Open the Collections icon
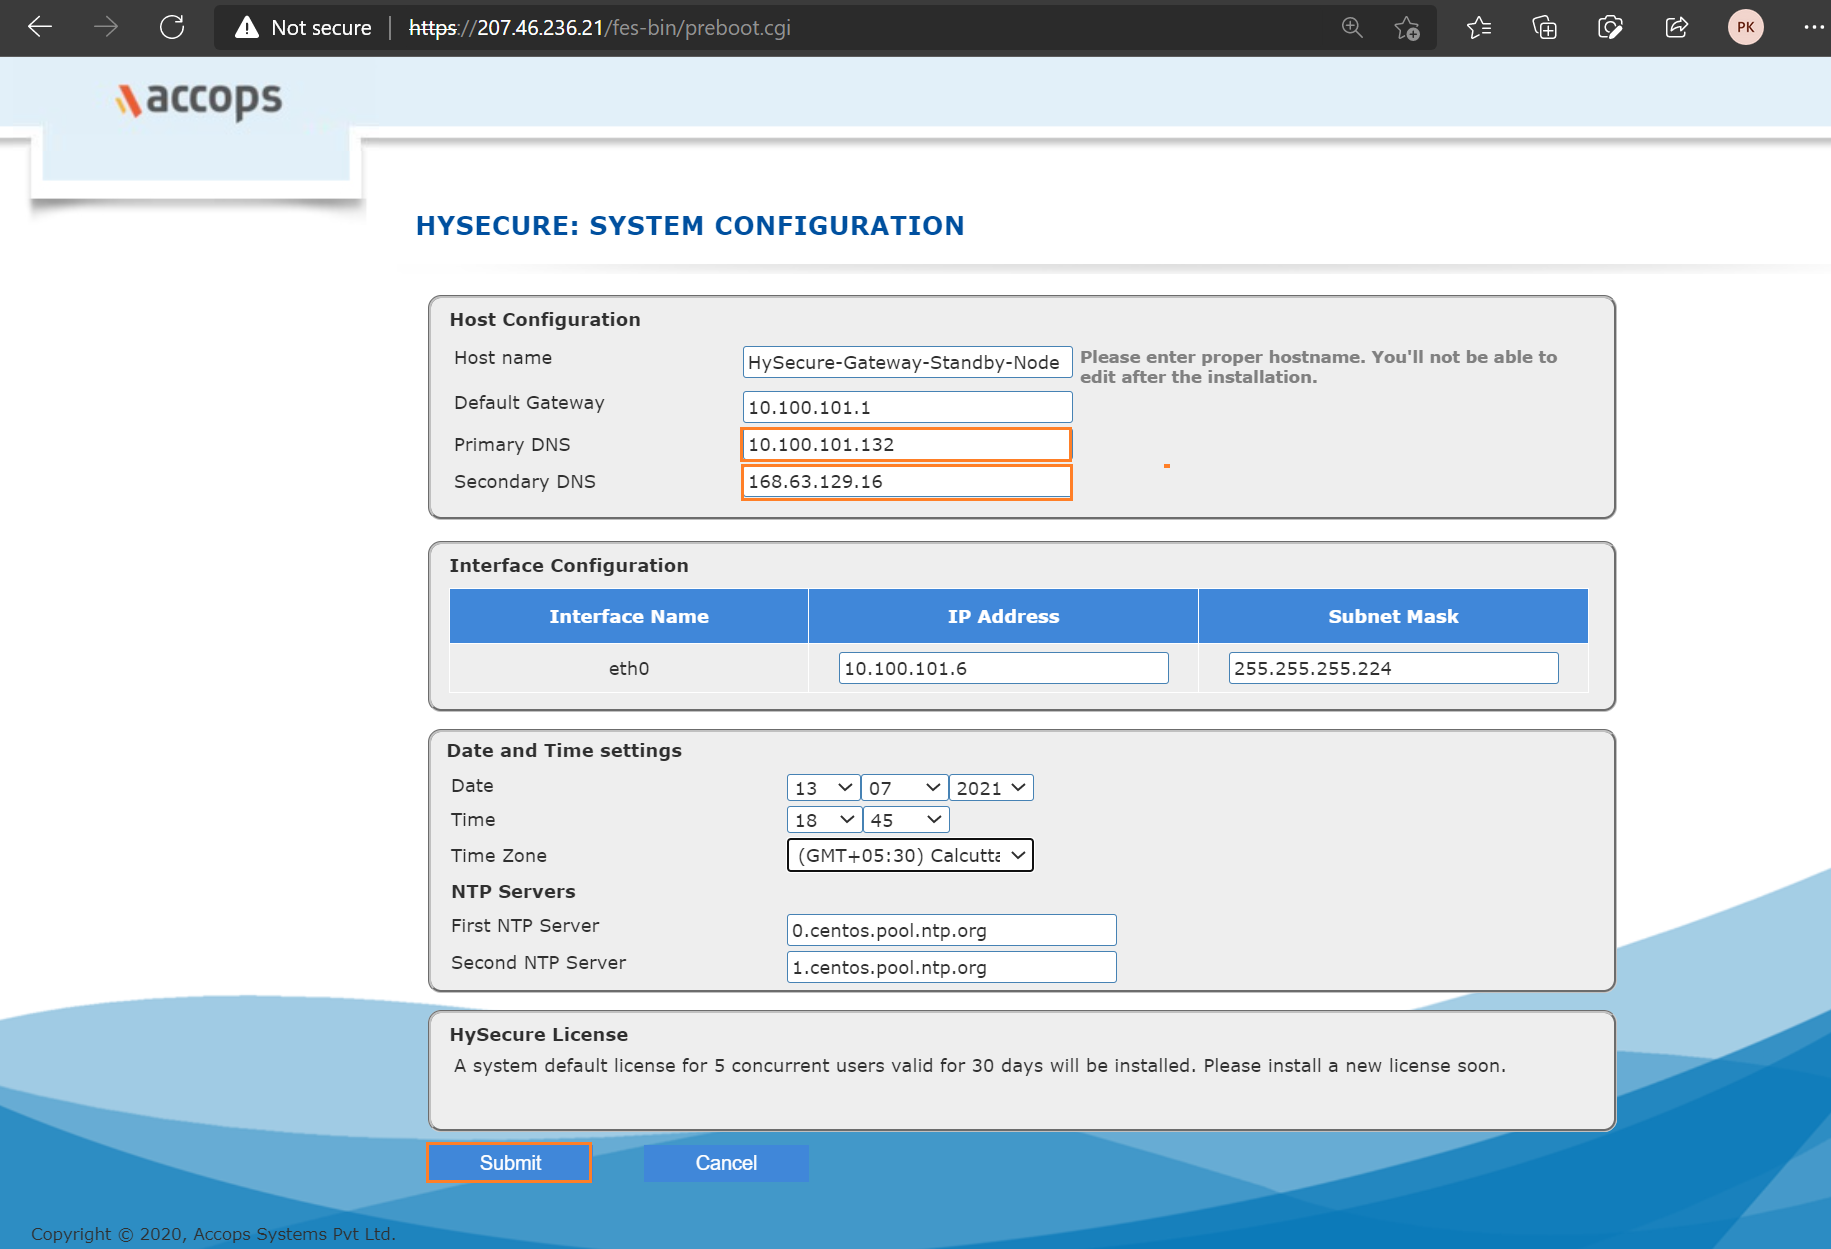1831x1249 pixels. (x=1545, y=28)
